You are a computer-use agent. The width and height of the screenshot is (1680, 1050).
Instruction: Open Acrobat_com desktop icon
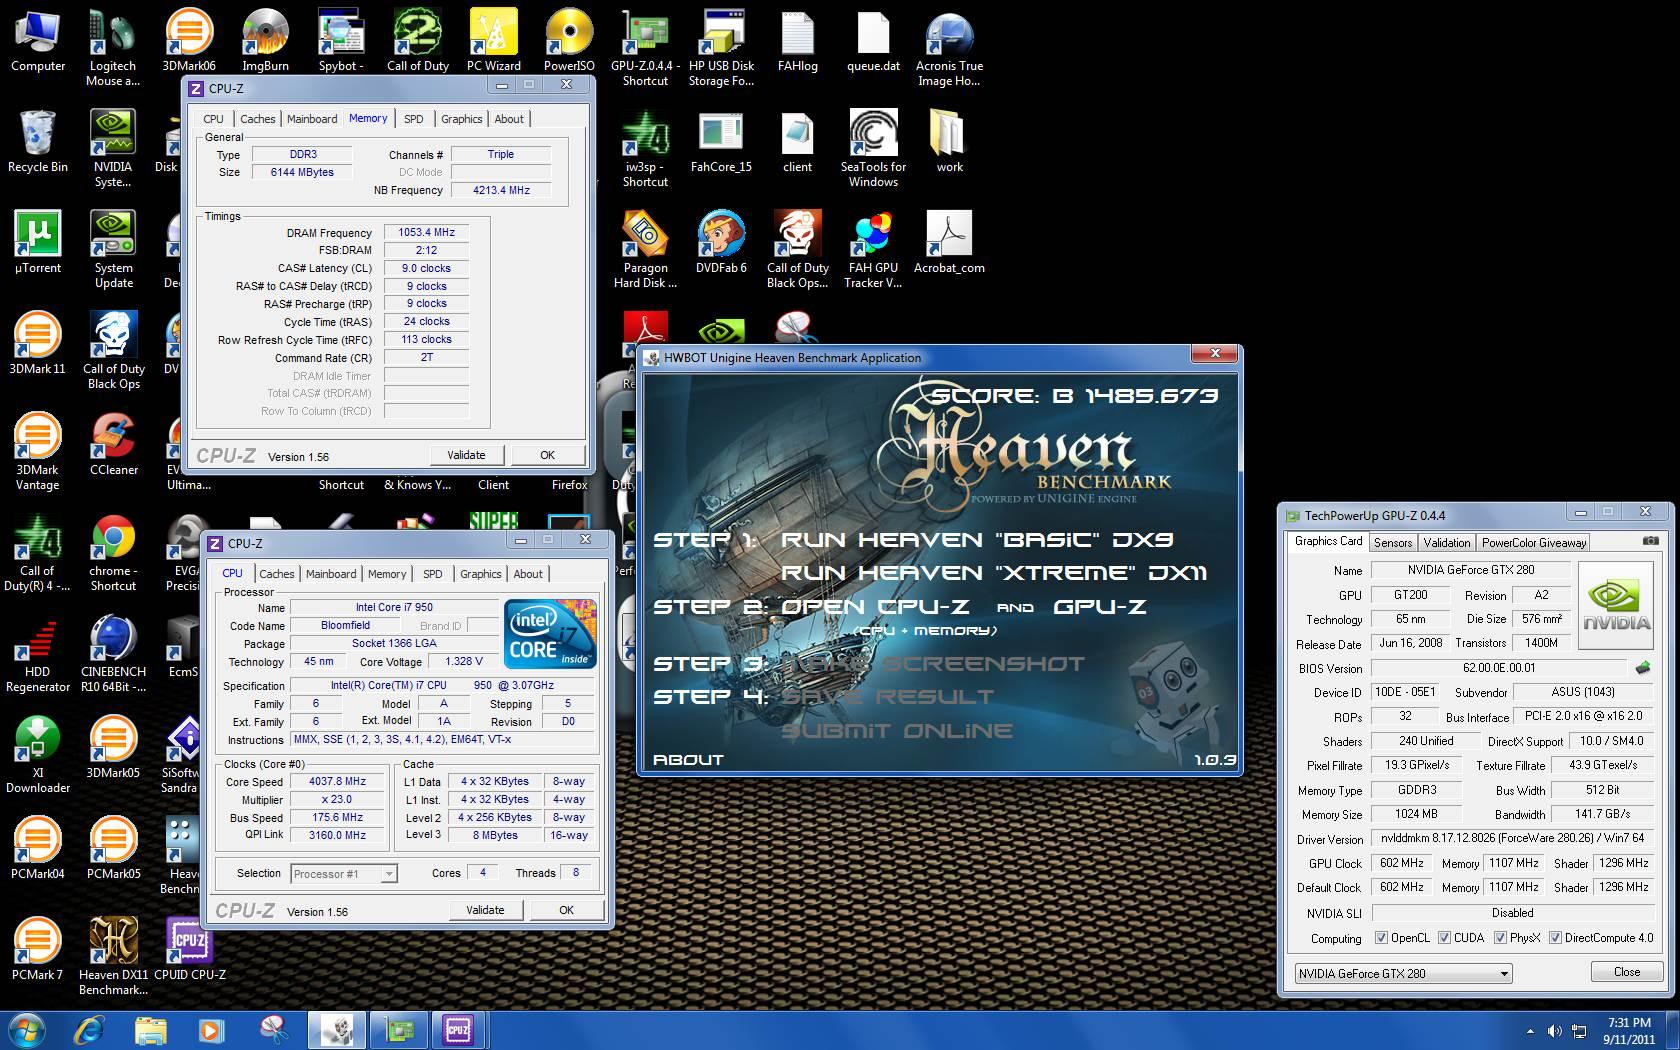[x=949, y=243]
